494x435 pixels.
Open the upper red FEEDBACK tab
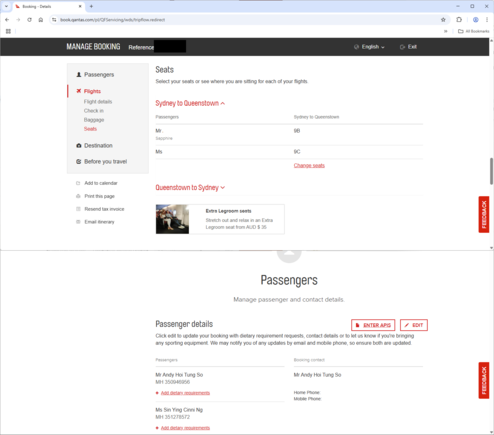[484, 214]
